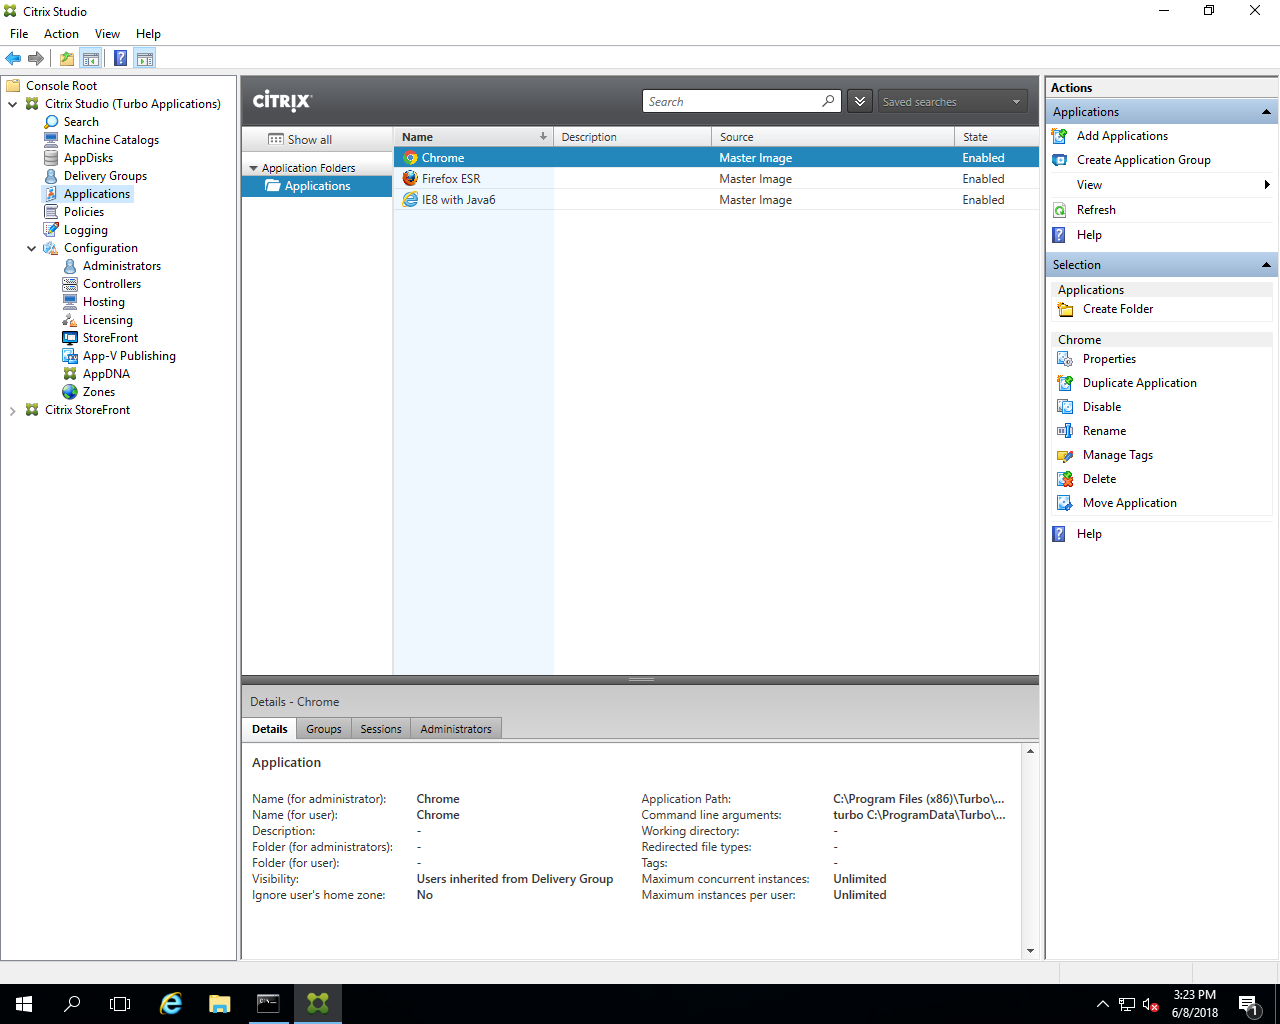Collapse the Configuration tree node

pyautogui.click(x=31, y=247)
